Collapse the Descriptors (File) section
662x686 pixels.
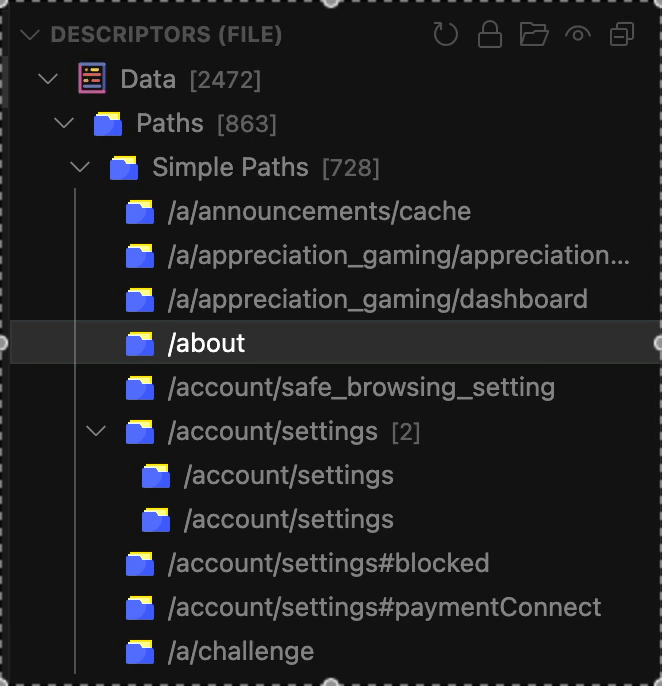30,35
